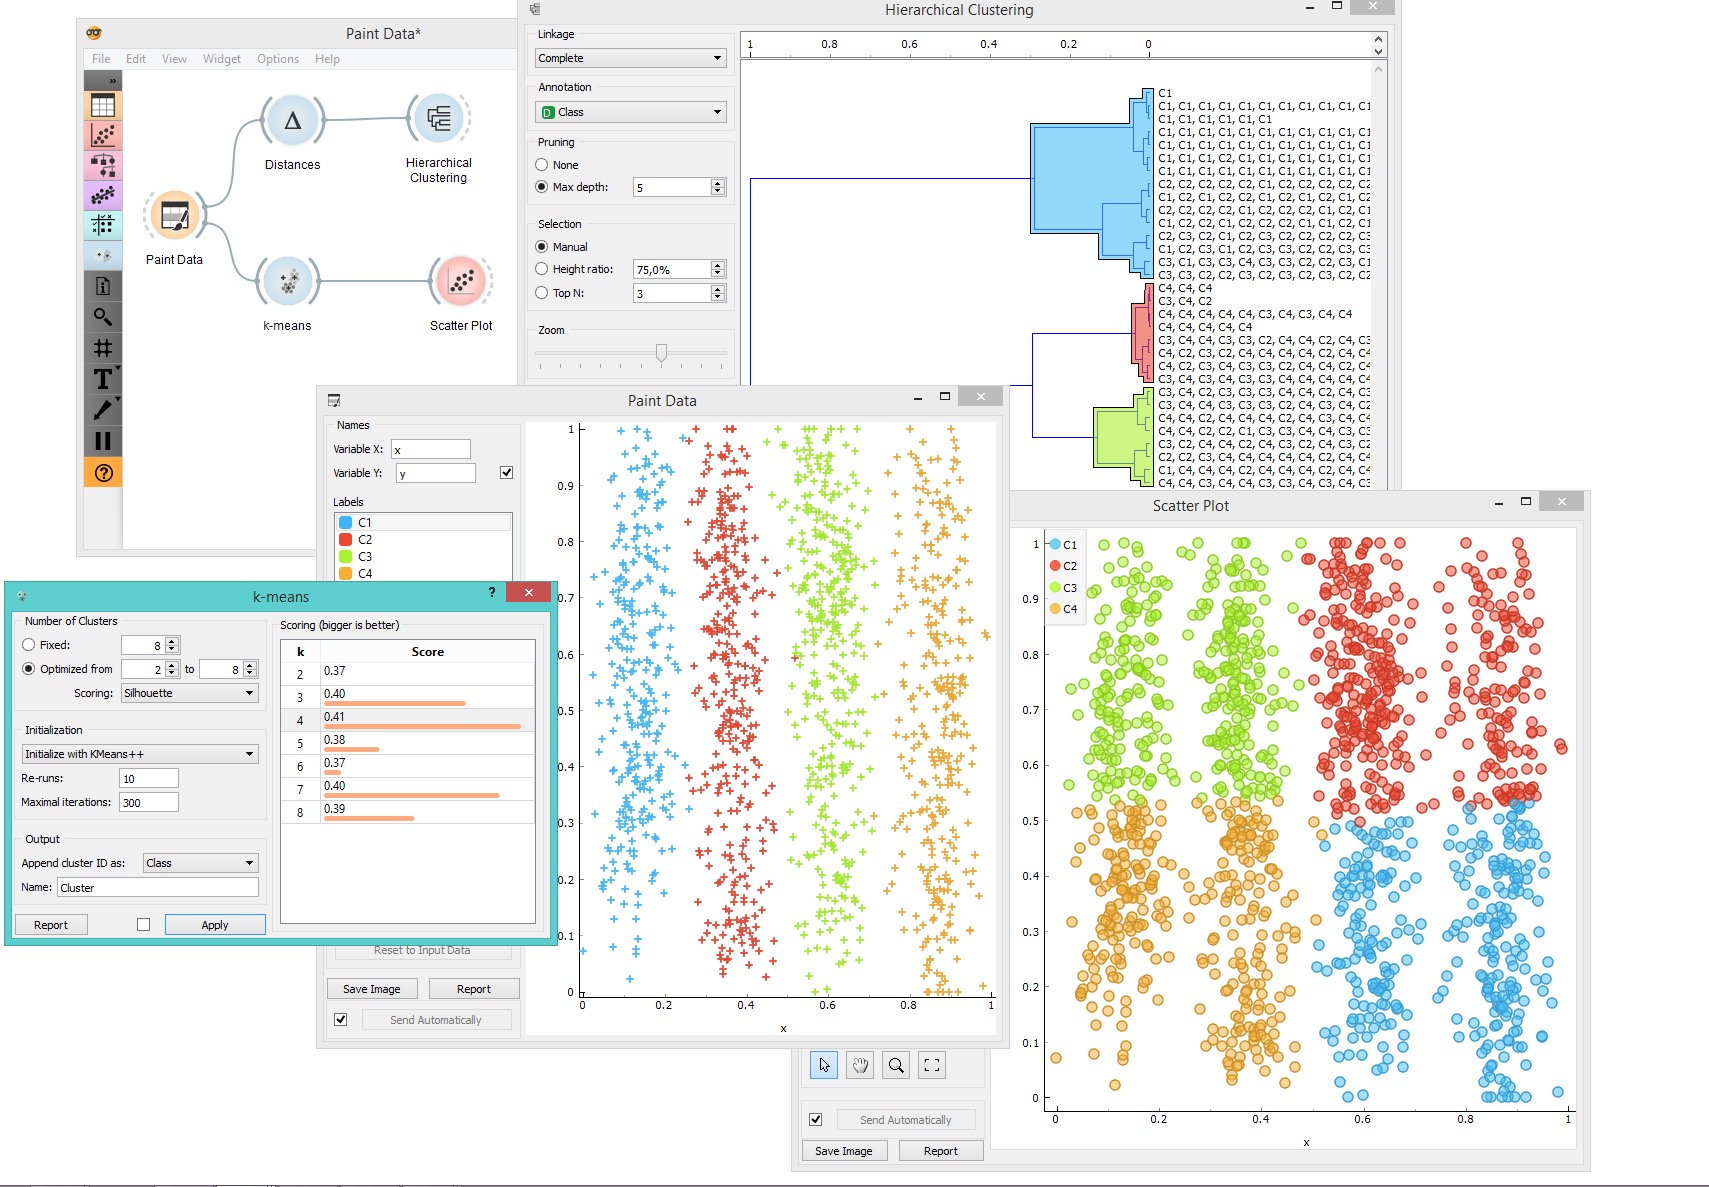
Task: Click the text annotation tool (T icon)
Action: [102, 379]
